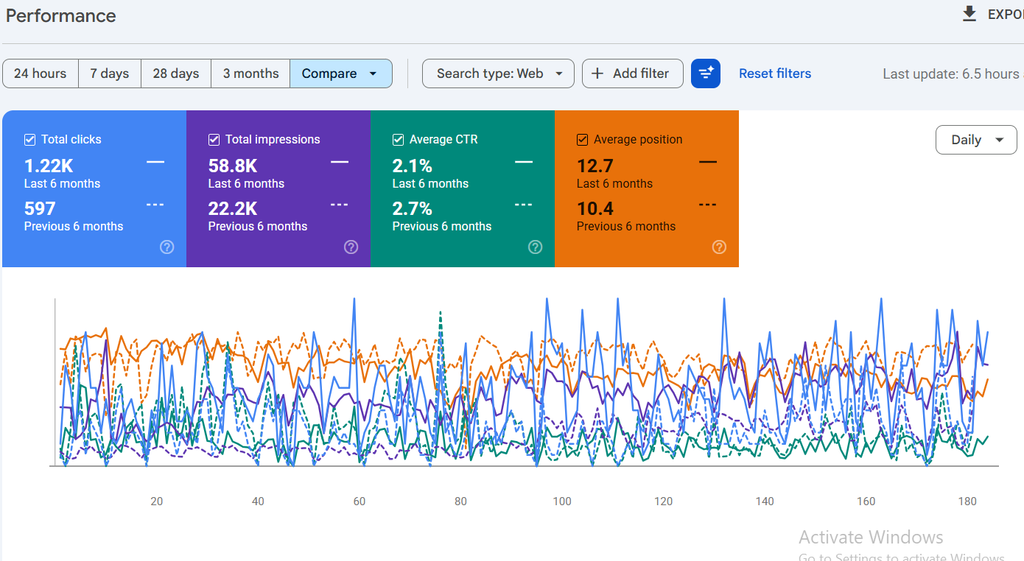Click the Performance page heading

61,16
